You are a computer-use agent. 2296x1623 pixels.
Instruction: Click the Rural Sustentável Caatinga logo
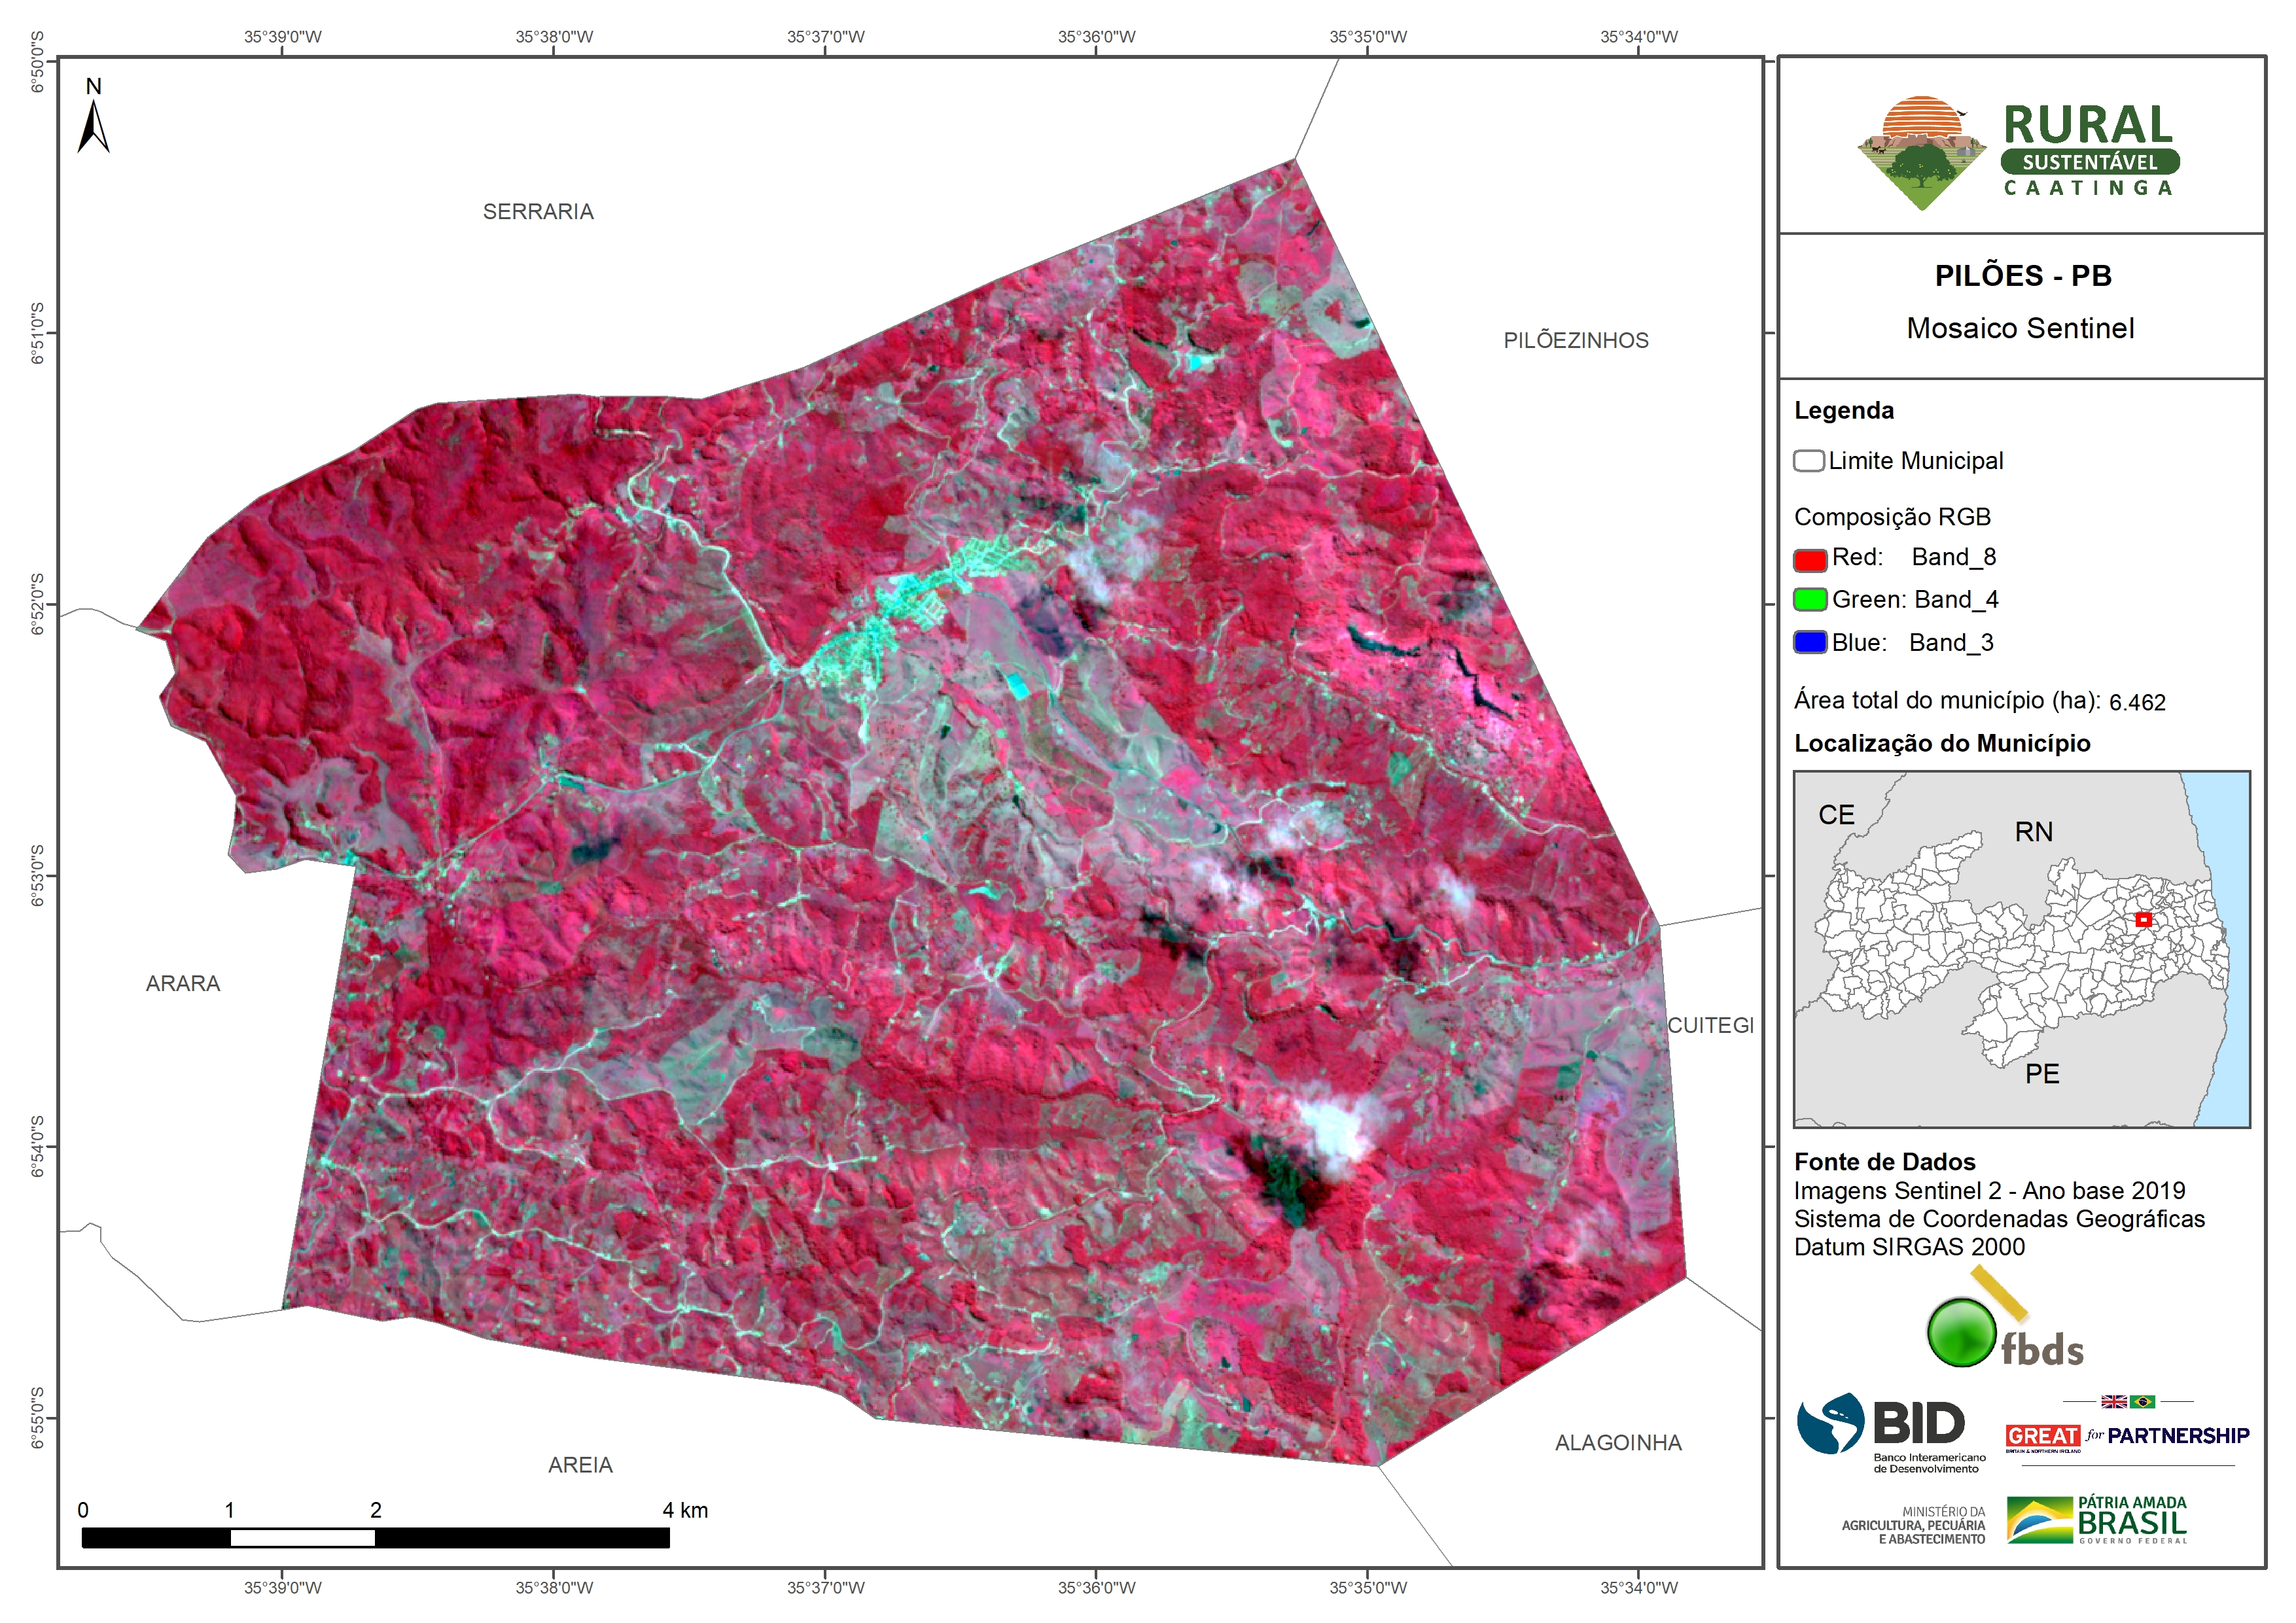pos(2019,152)
